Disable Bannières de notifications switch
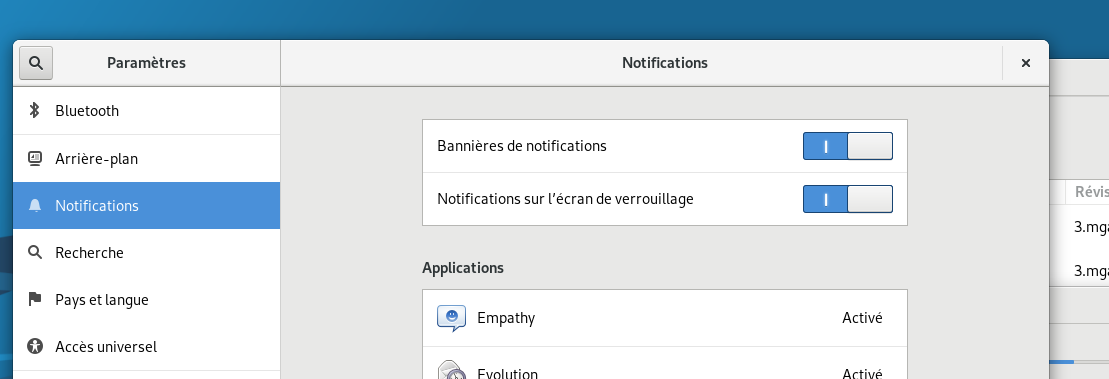 tap(847, 146)
